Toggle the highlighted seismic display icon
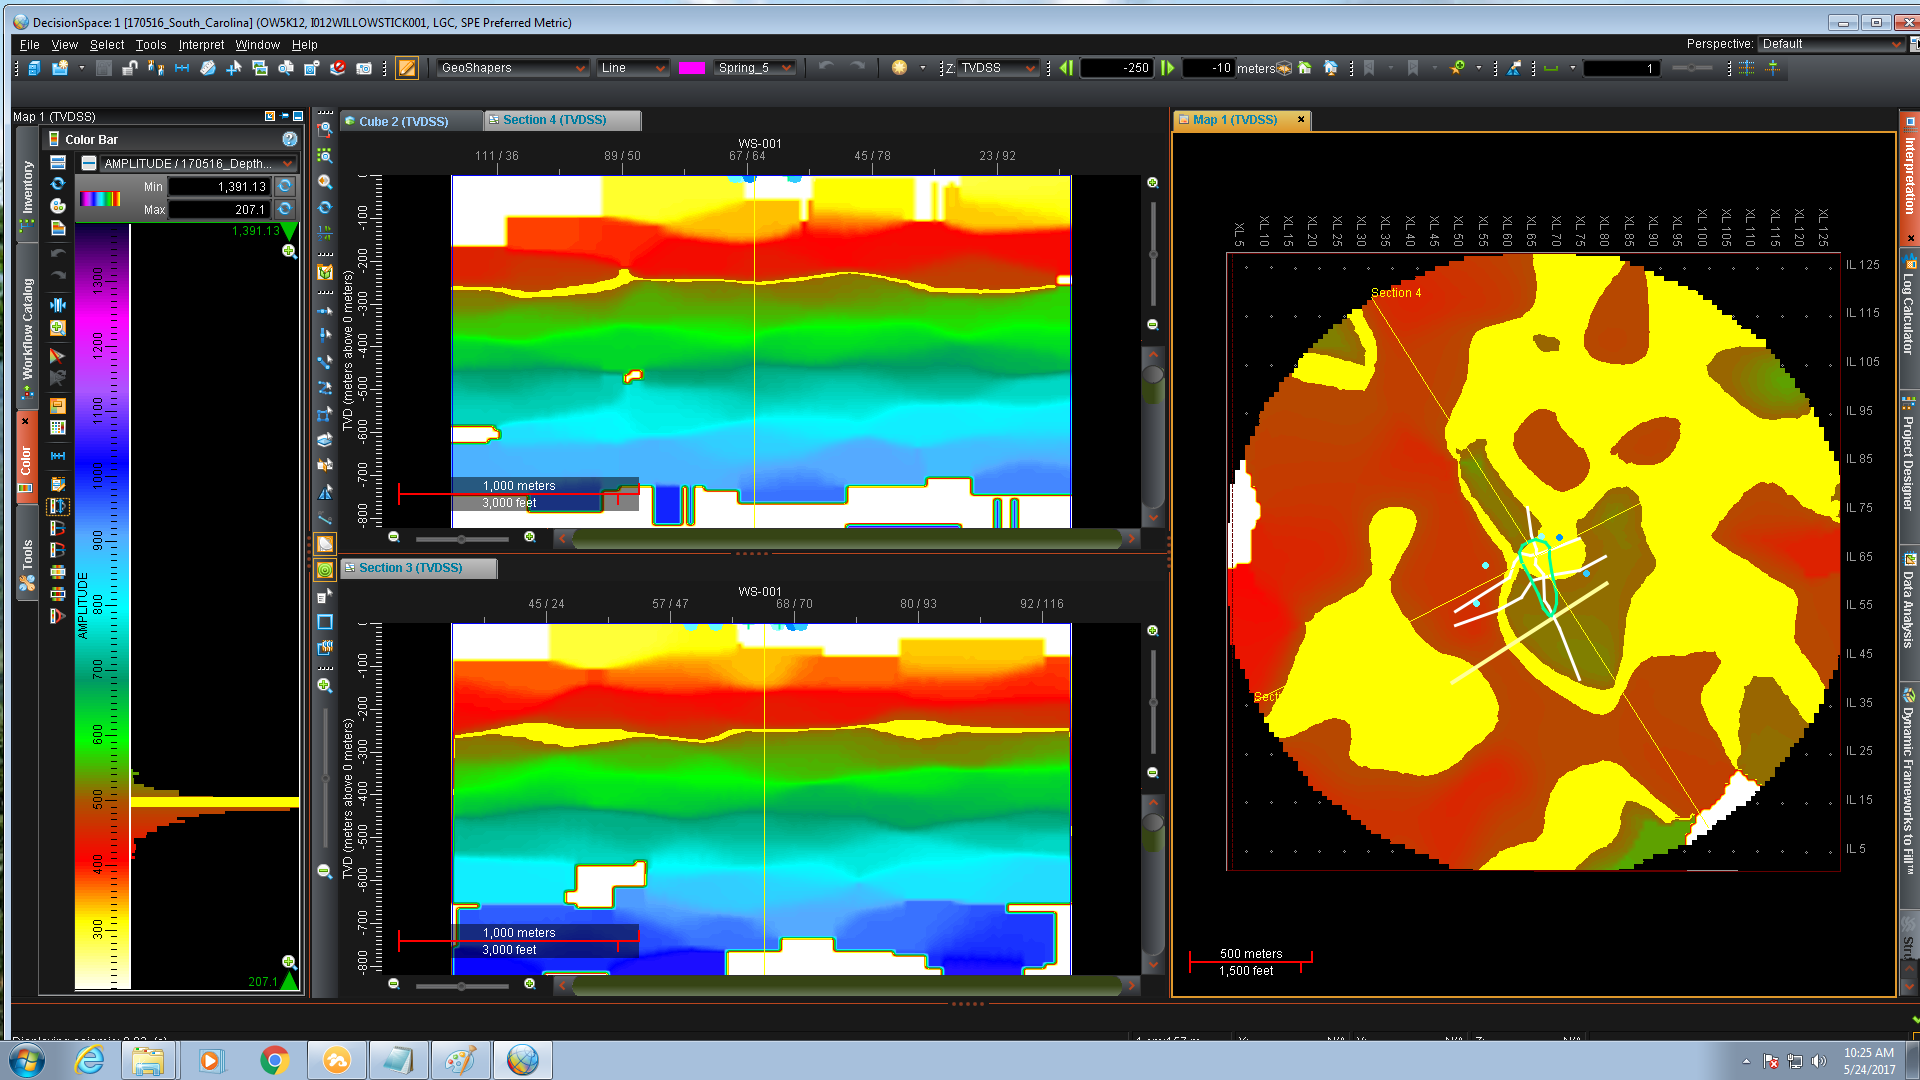Image resolution: width=1920 pixels, height=1080 pixels. tap(325, 544)
